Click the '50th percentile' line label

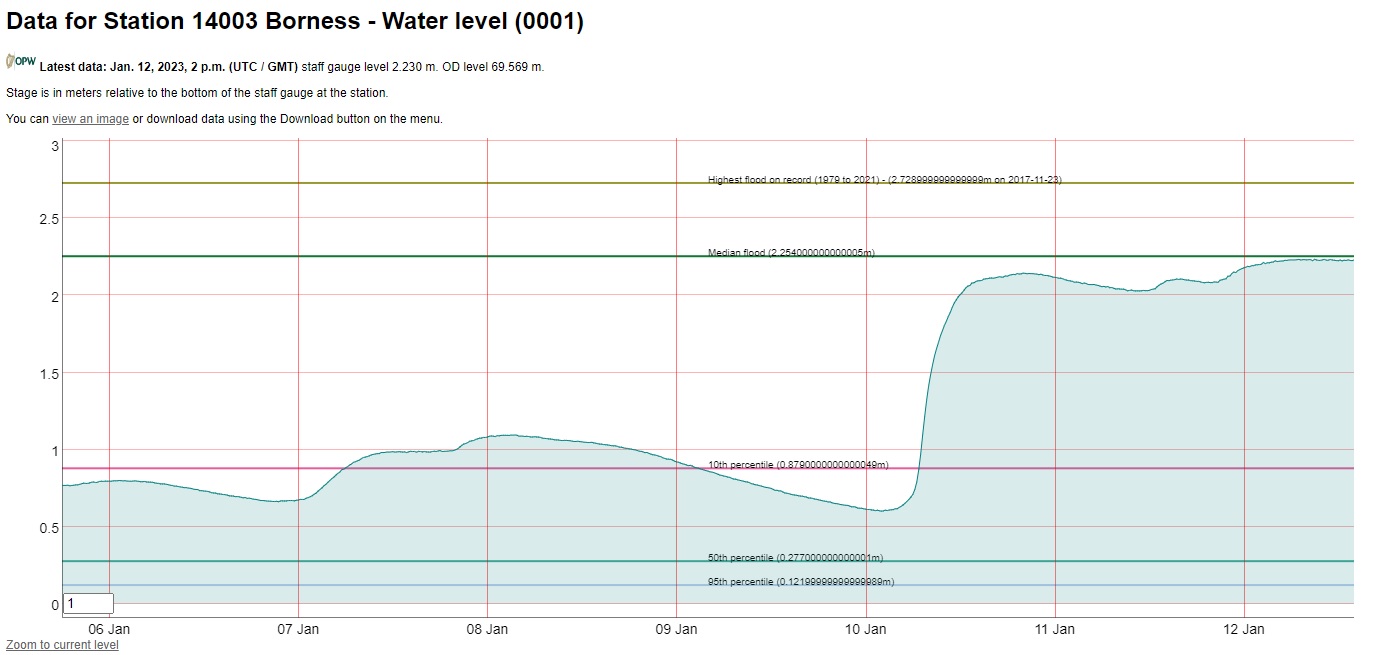pos(795,558)
